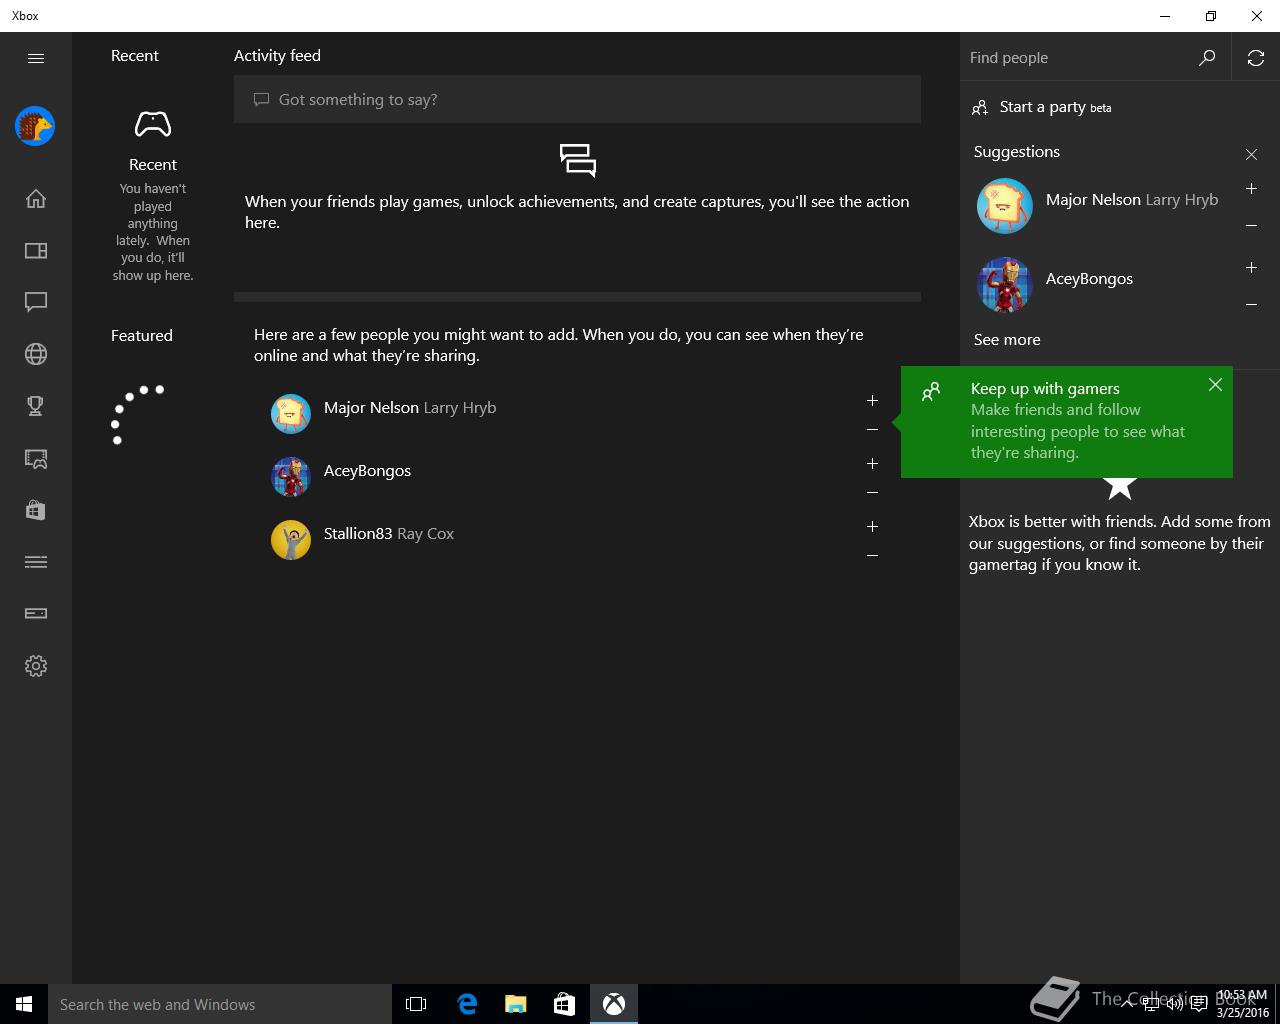Open the profile avatar in sidebar
The image size is (1280, 1024).
[35, 126]
